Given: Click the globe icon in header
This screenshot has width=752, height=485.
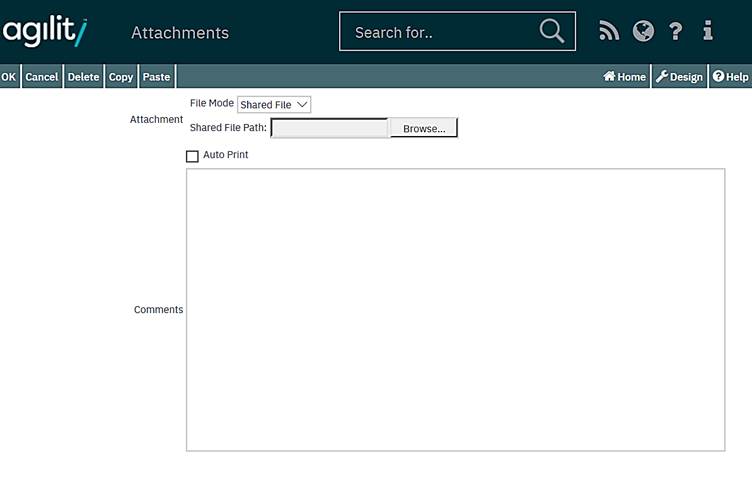Looking at the screenshot, I should pos(643,32).
